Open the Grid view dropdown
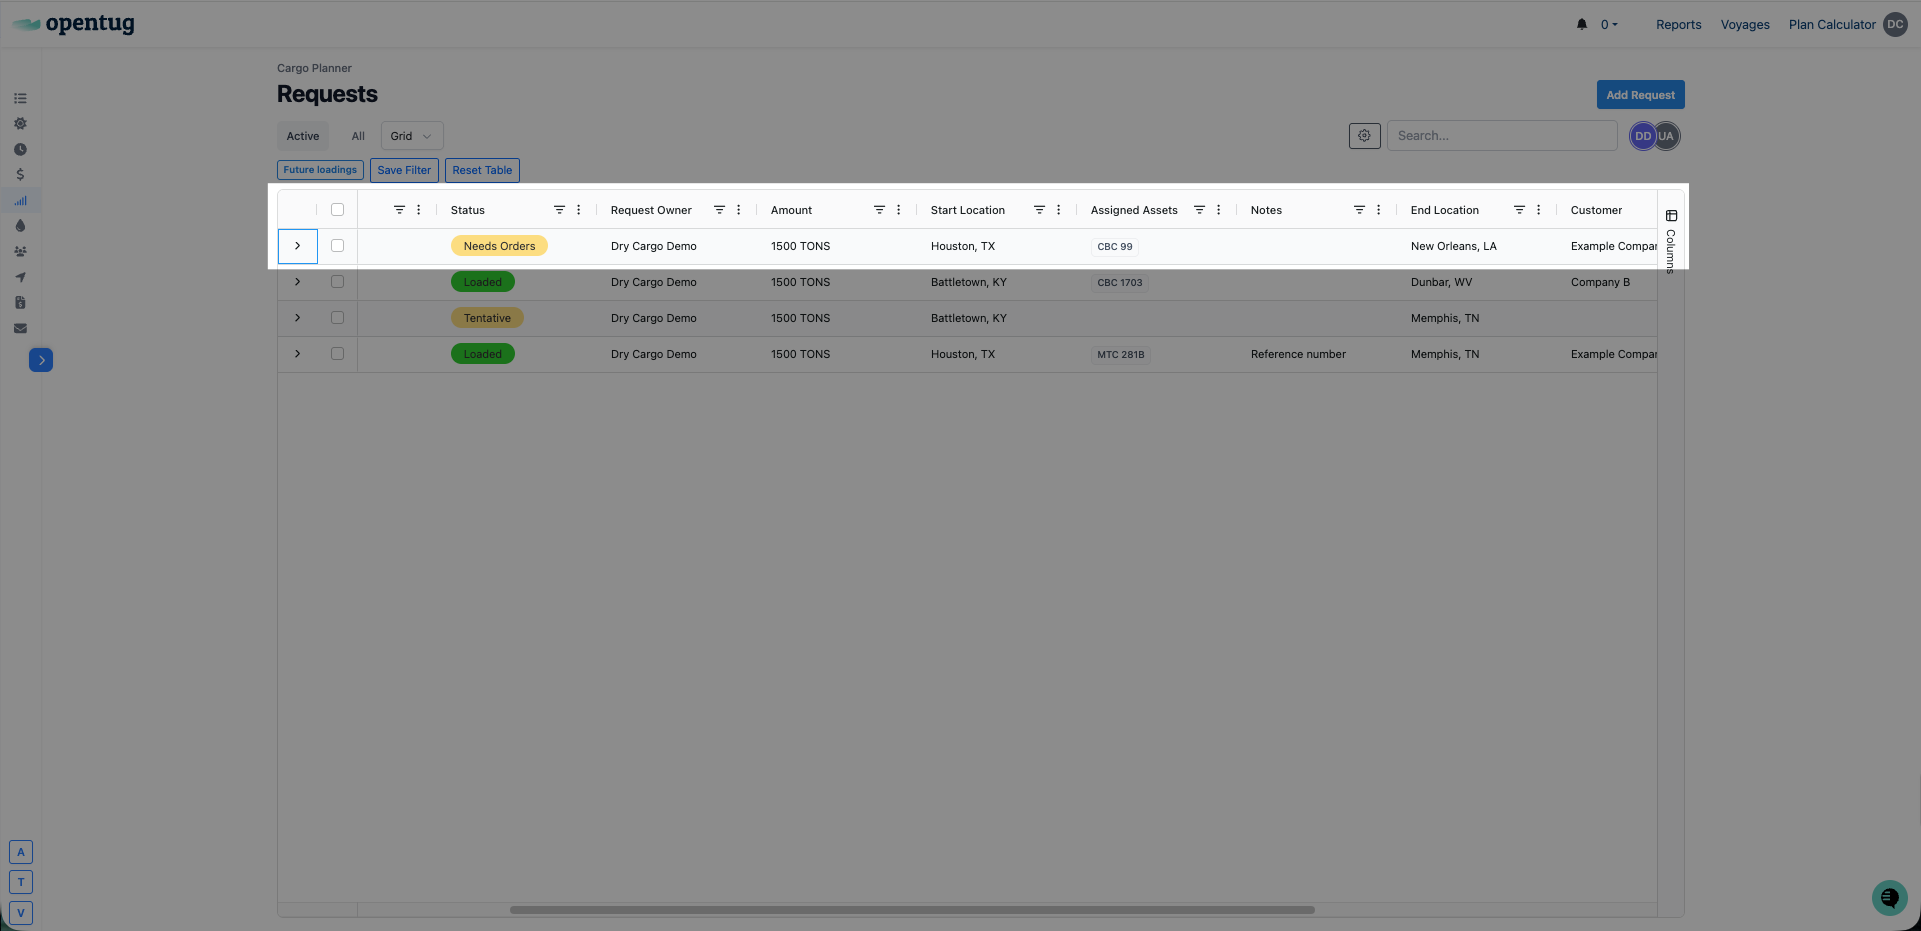 pyautogui.click(x=412, y=136)
